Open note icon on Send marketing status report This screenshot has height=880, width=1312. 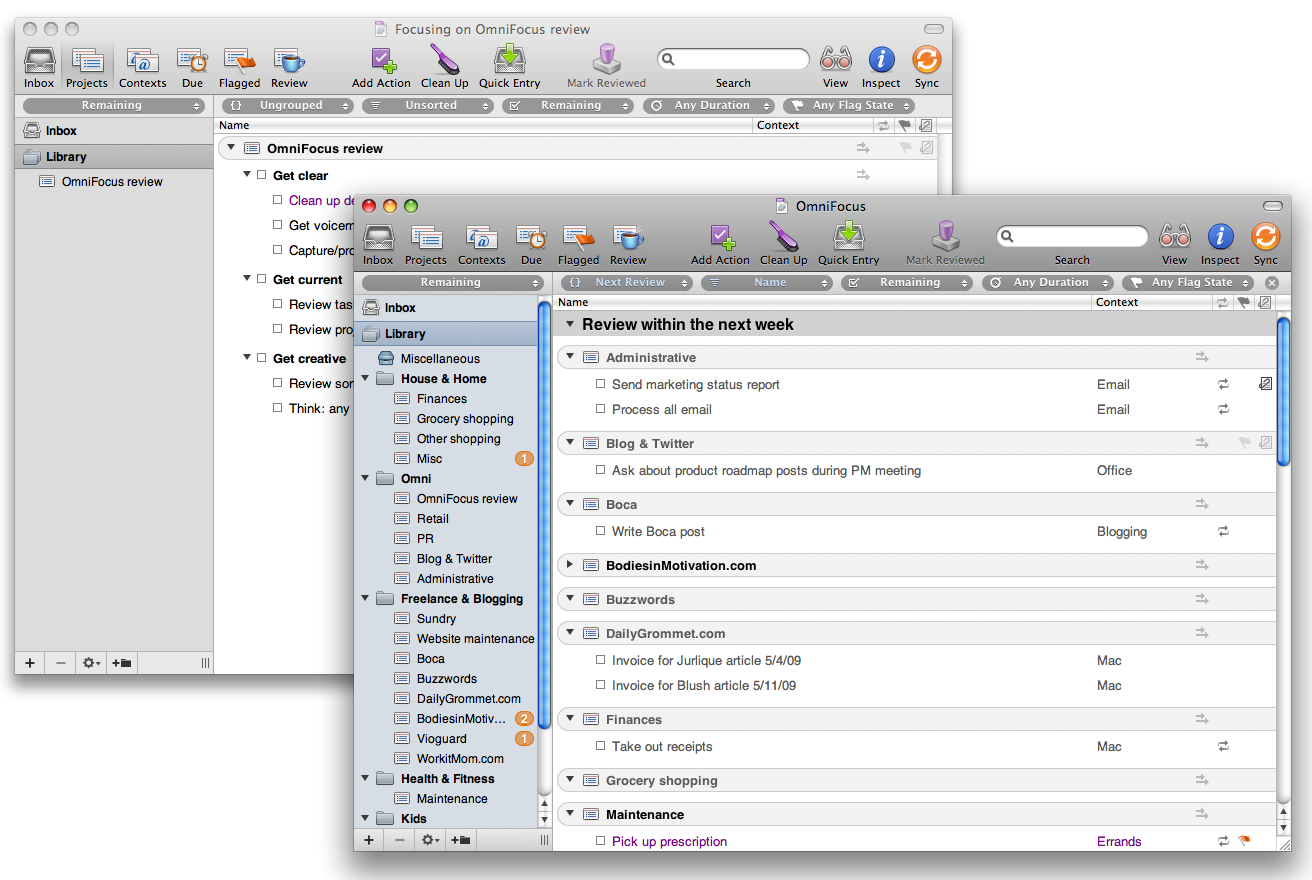click(x=1265, y=384)
